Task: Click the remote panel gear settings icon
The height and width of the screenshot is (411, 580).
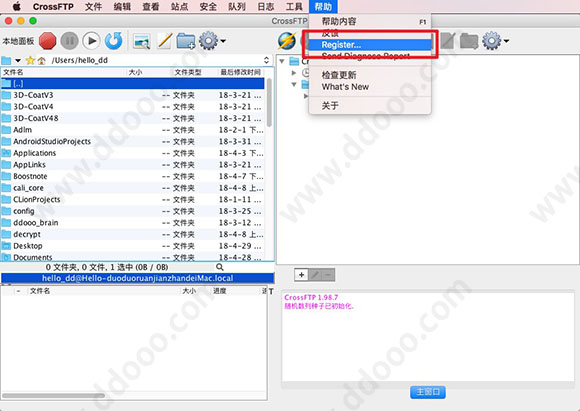Action: click(x=492, y=41)
